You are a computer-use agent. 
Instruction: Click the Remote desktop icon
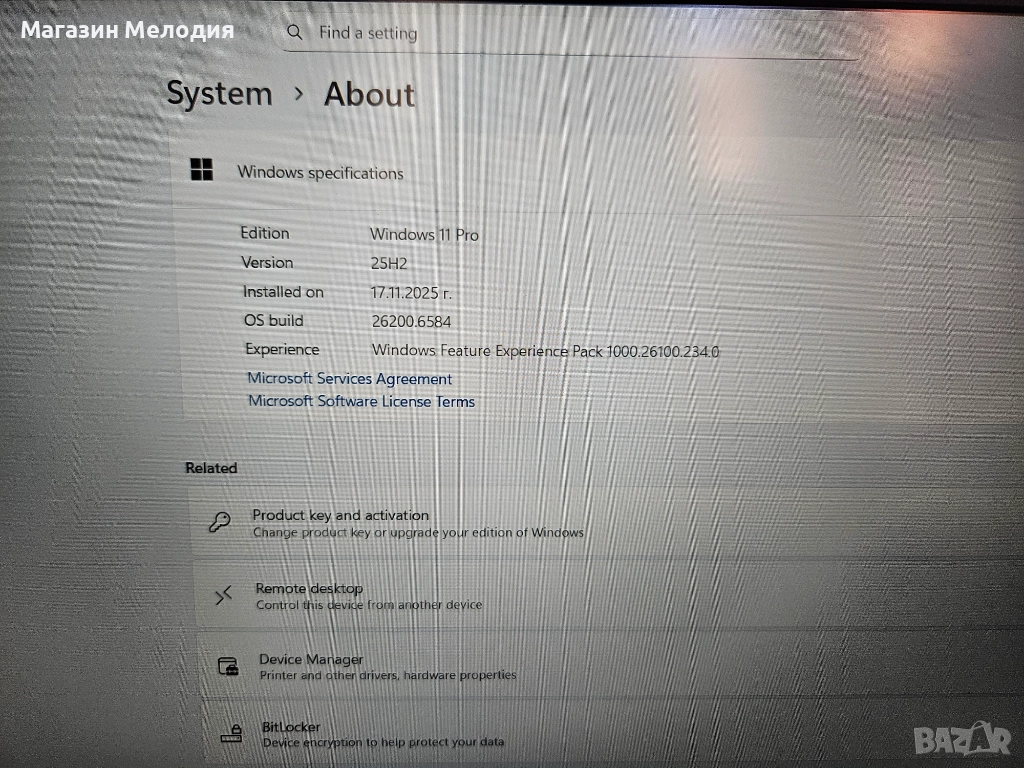(223, 596)
